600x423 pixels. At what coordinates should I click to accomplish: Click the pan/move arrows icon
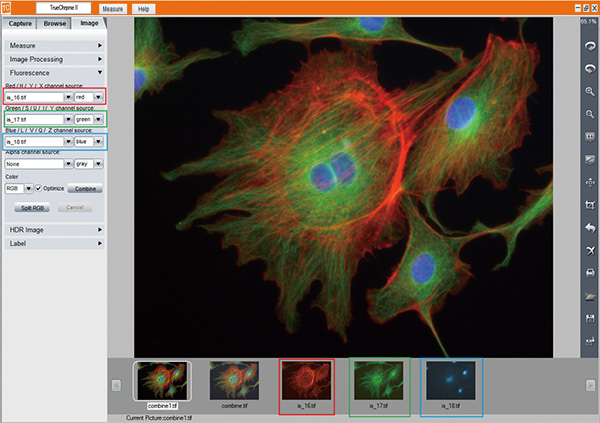[588, 182]
